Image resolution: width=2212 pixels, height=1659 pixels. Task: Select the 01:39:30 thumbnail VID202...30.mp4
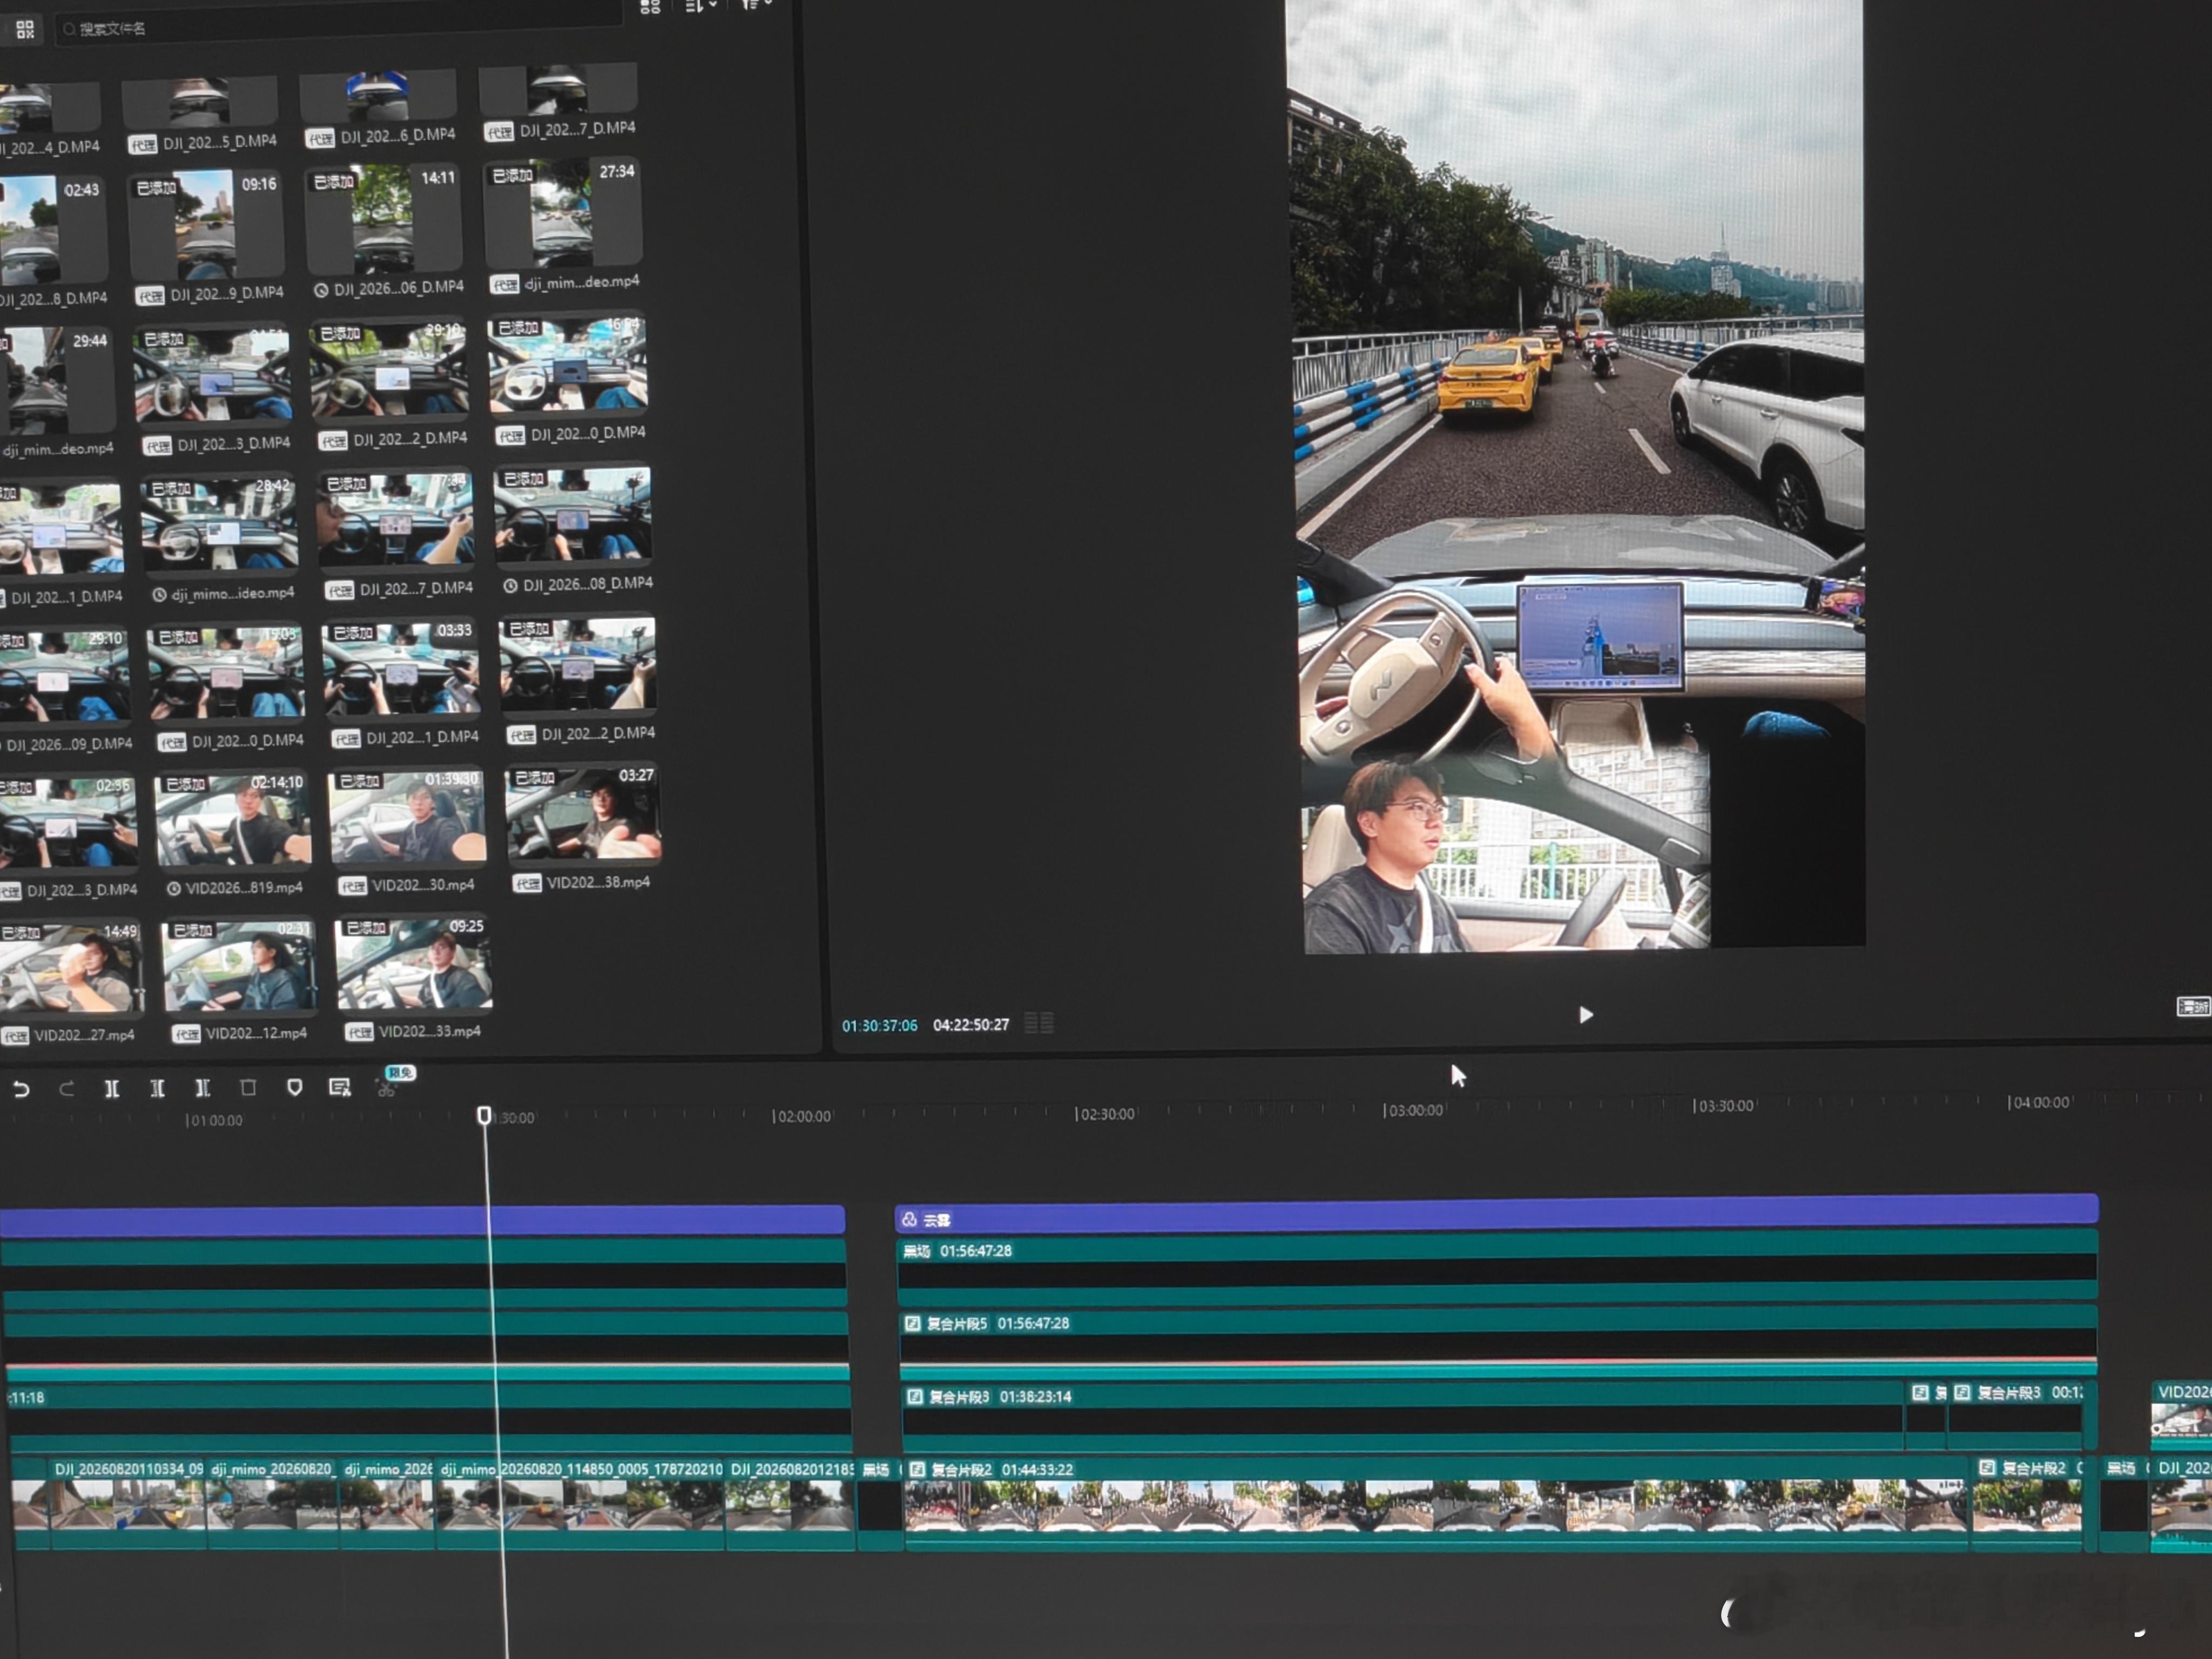point(407,816)
